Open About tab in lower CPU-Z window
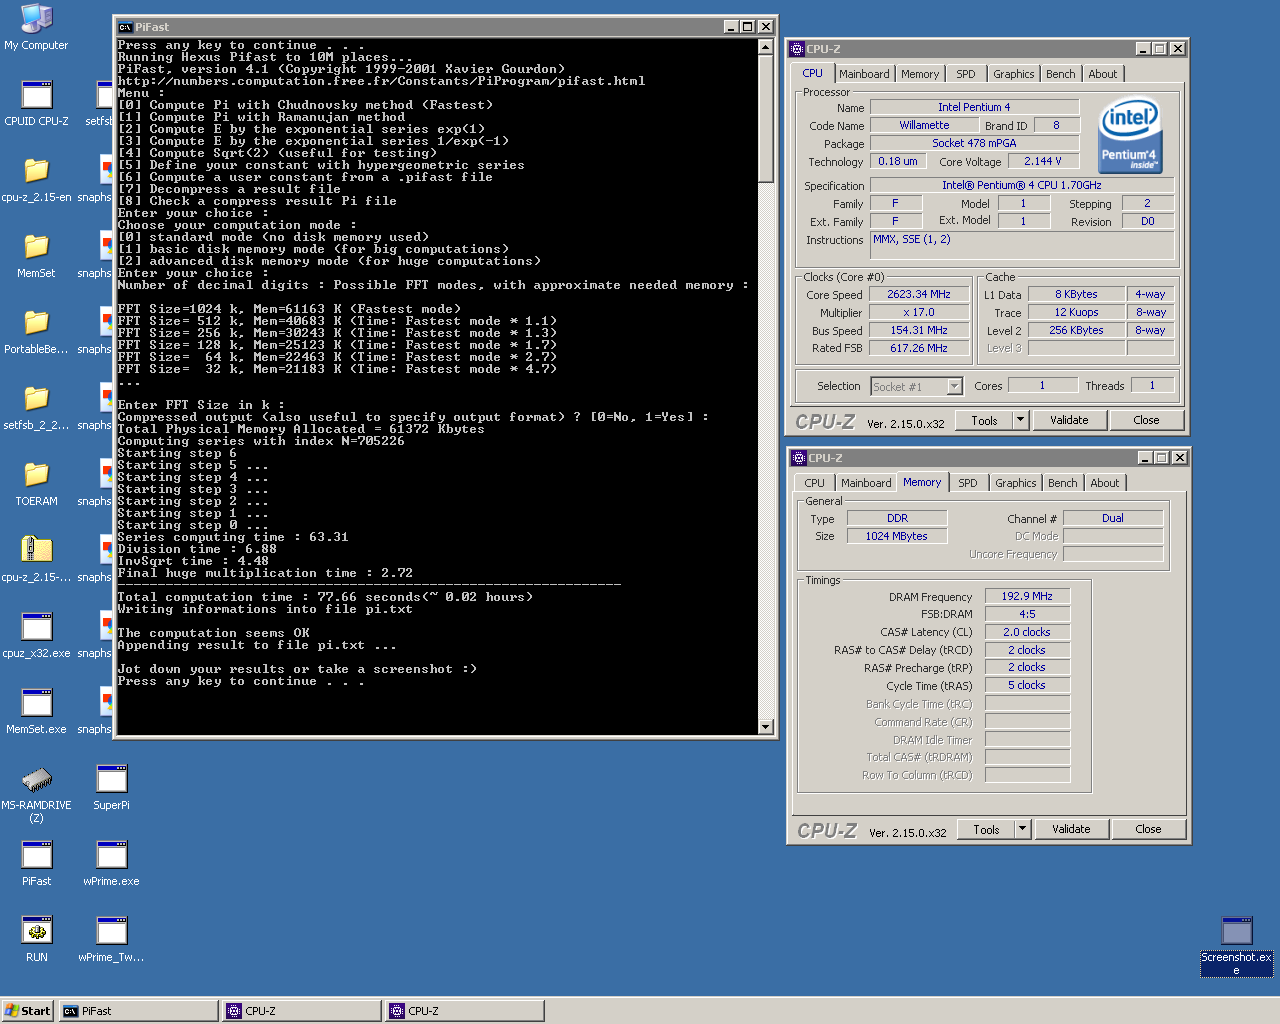The width and height of the screenshot is (1280, 1024). click(x=1105, y=483)
